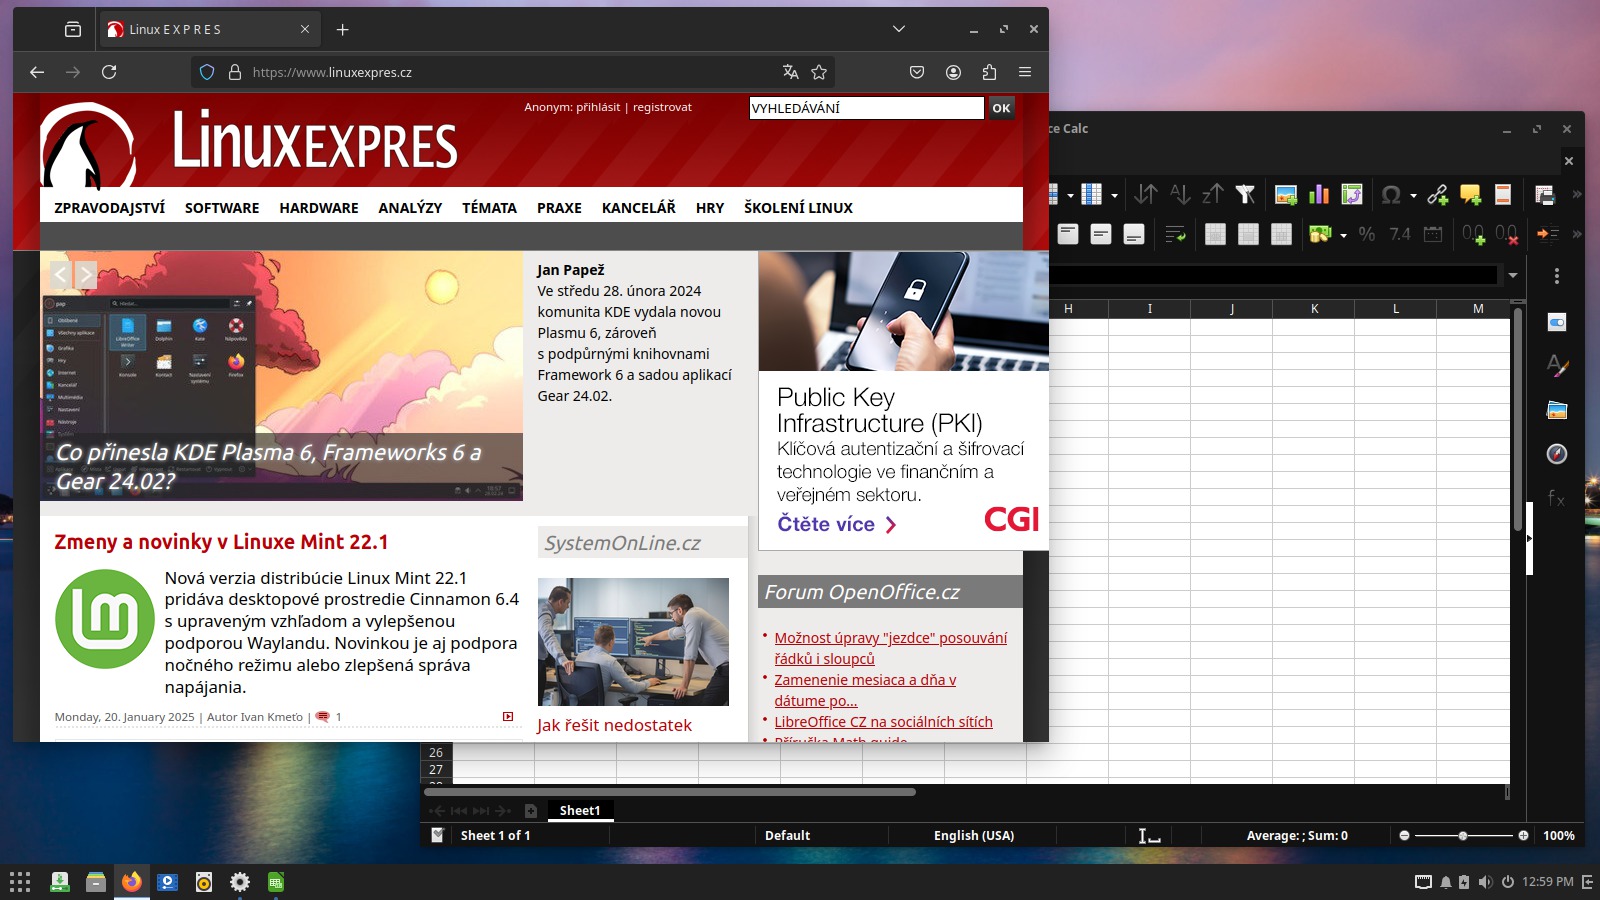Expand the column insert dropdown arrow in Calc
The width and height of the screenshot is (1600, 900).
tap(1114, 196)
